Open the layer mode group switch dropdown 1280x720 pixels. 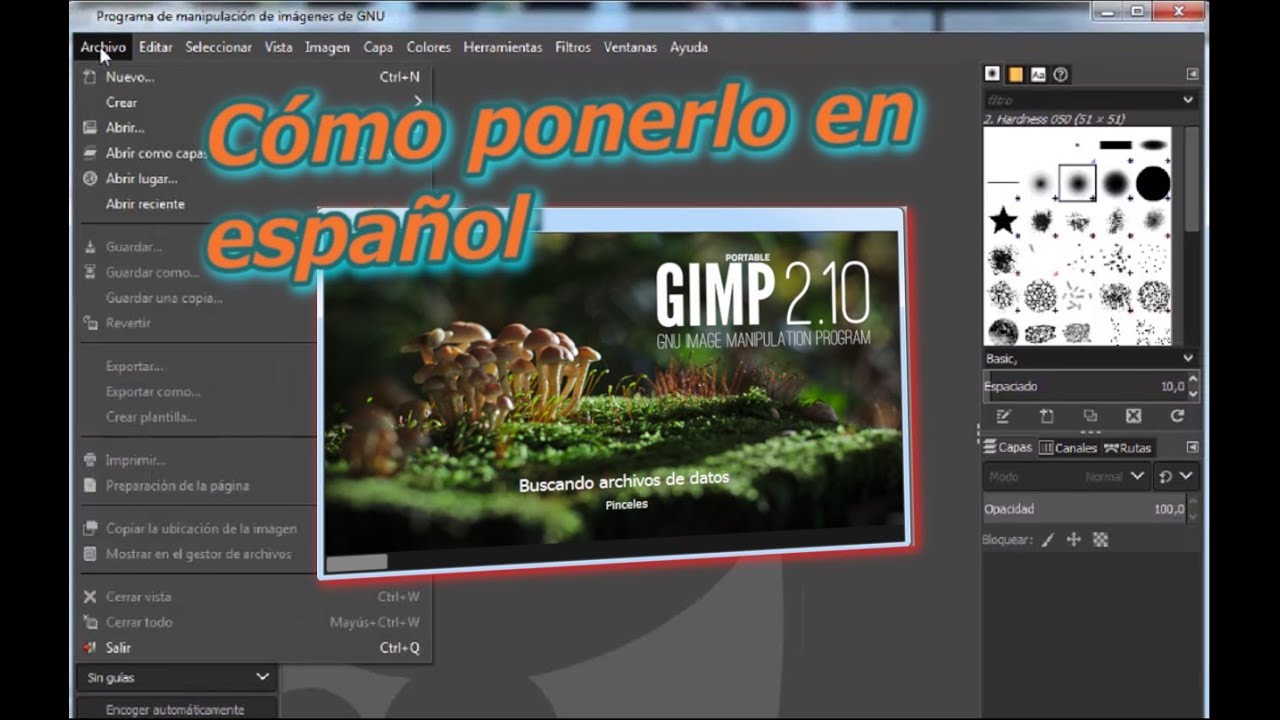[1176, 477]
